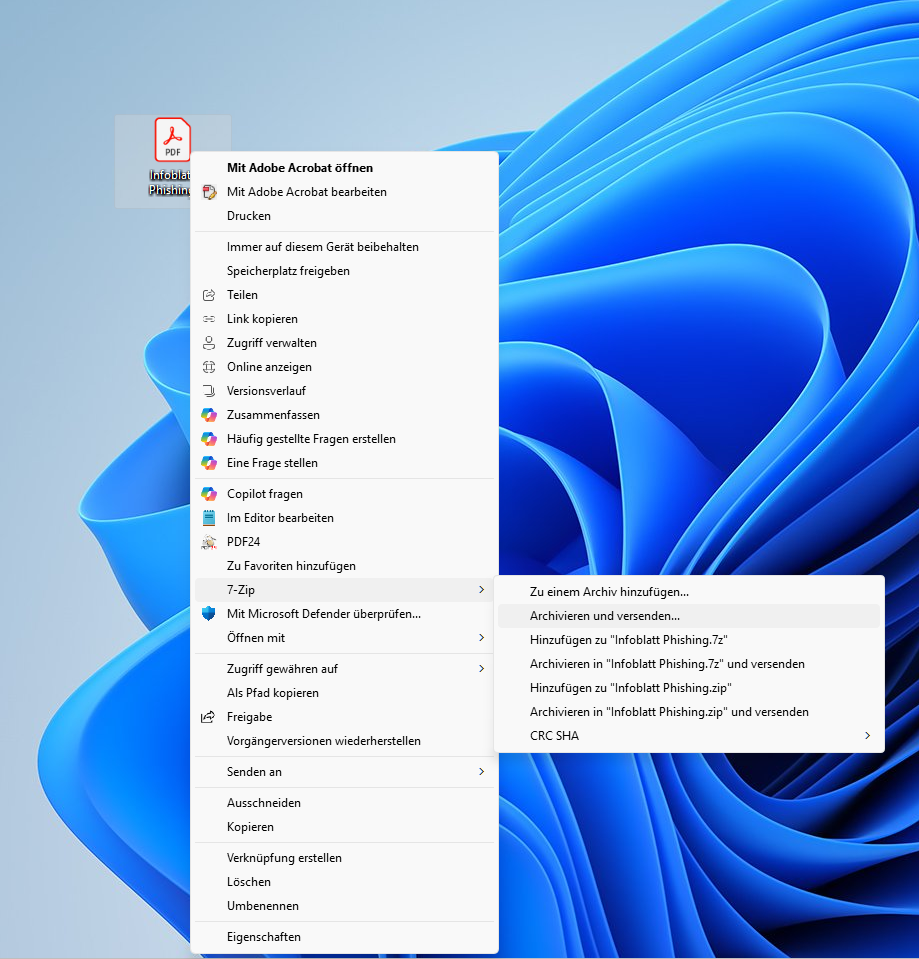Open Versionsverlauf entry
Screen dimensions: 919x959
pos(344,391)
